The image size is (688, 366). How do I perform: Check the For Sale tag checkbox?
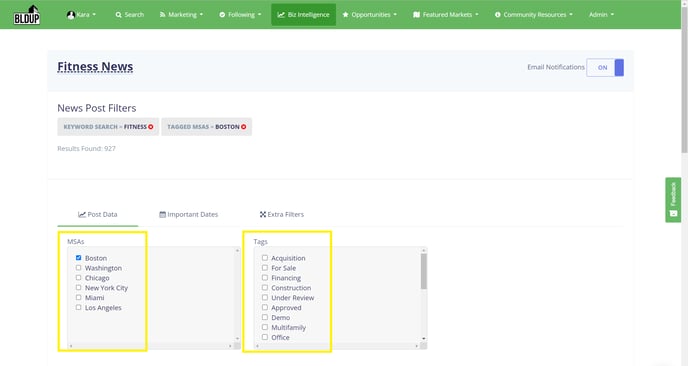[x=265, y=268]
